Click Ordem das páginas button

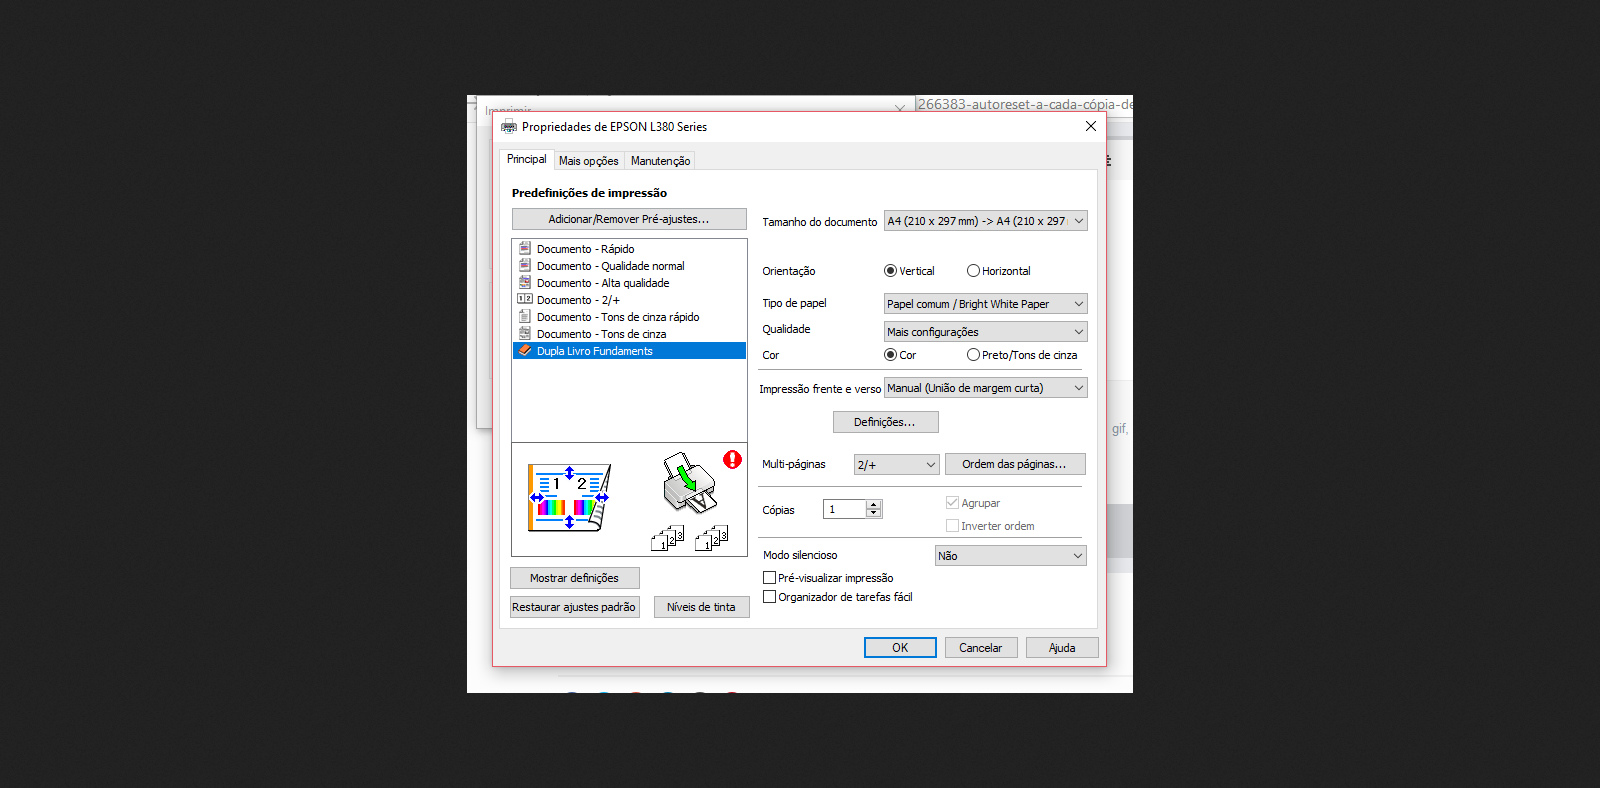tap(1015, 464)
